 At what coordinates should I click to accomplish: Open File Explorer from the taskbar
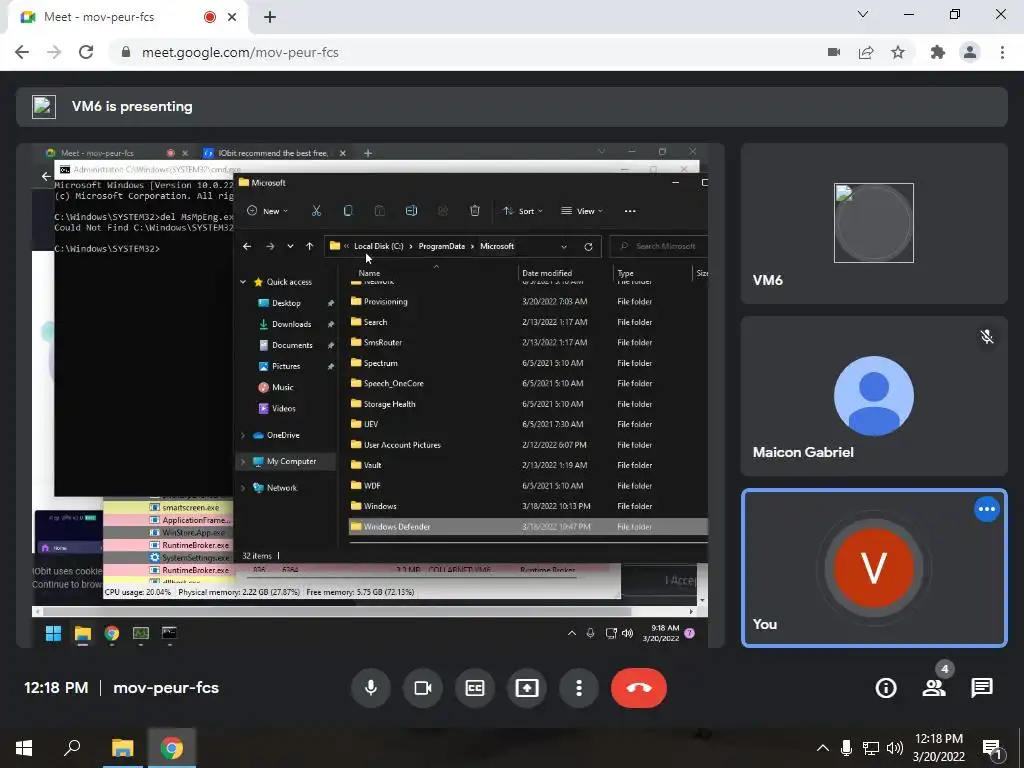click(x=122, y=748)
